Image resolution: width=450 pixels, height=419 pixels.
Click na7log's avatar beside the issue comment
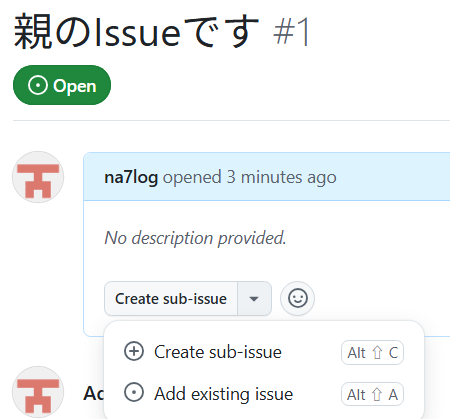[x=38, y=177]
